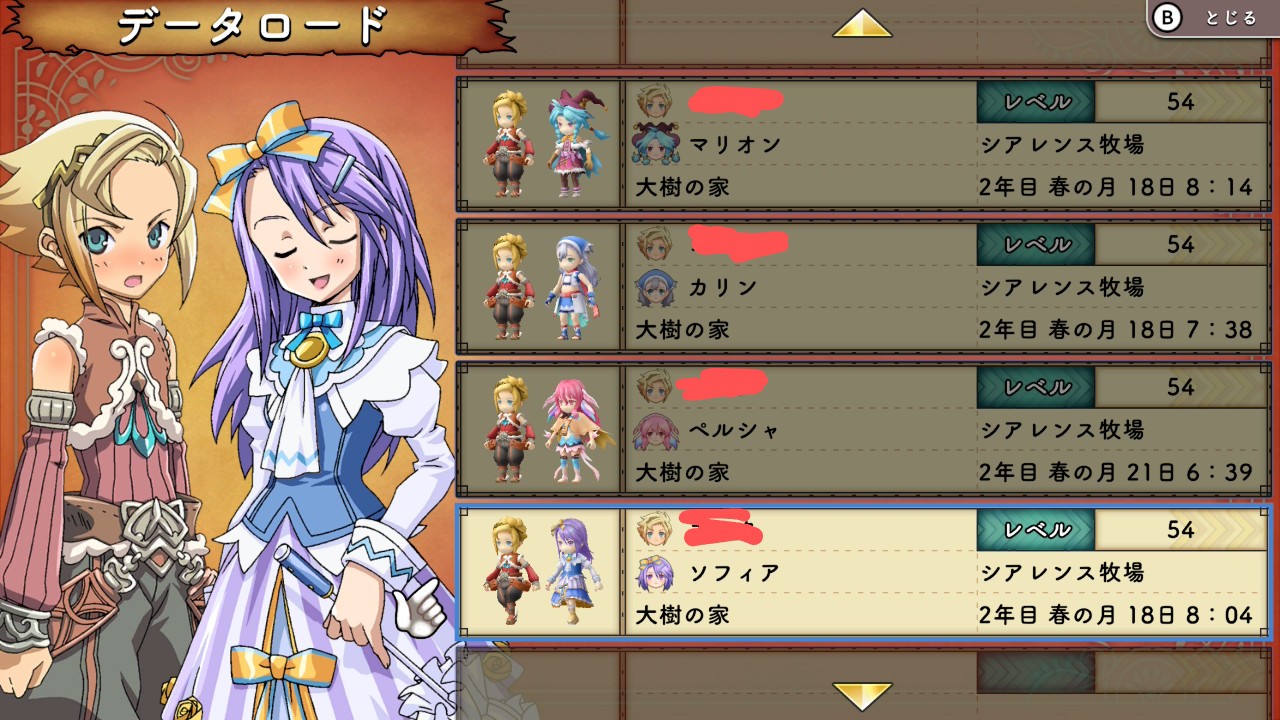The width and height of the screenshot is (1280, 720).
Task: Click the sprite thumbnail of Persia's save
Action: coord(540,430)
